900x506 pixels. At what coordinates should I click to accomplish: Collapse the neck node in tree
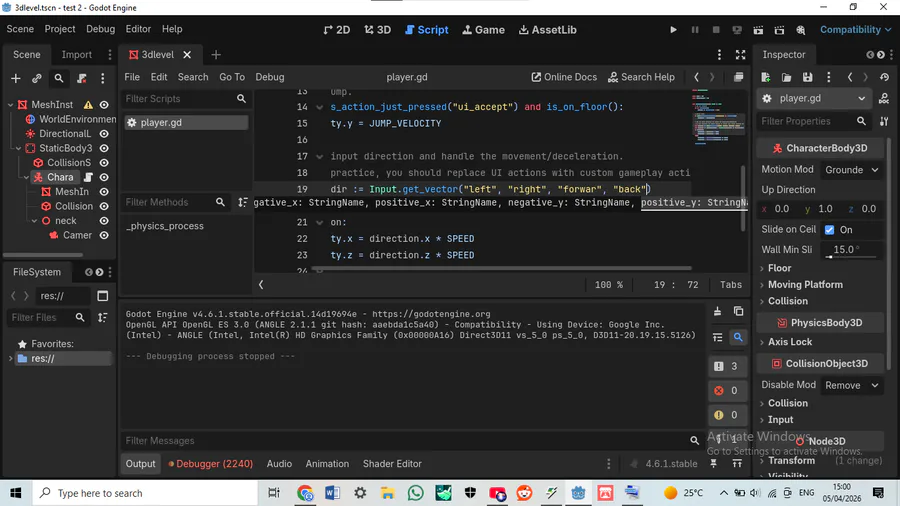click(x=34, y=221)
